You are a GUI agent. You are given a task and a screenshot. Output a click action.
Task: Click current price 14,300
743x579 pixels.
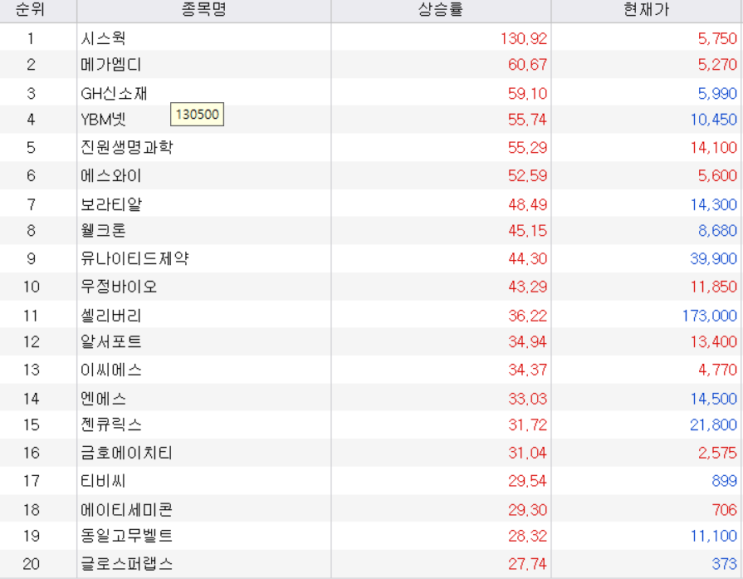[x=714, y=204]
